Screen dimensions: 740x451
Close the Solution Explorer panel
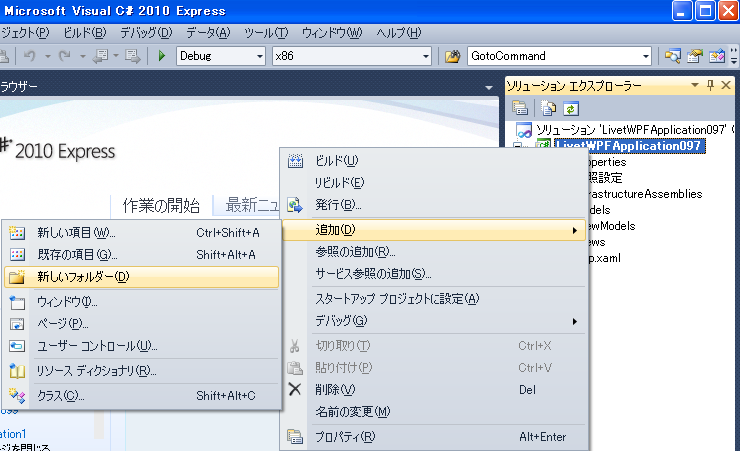pyautogui.click(x=726, y=85)
